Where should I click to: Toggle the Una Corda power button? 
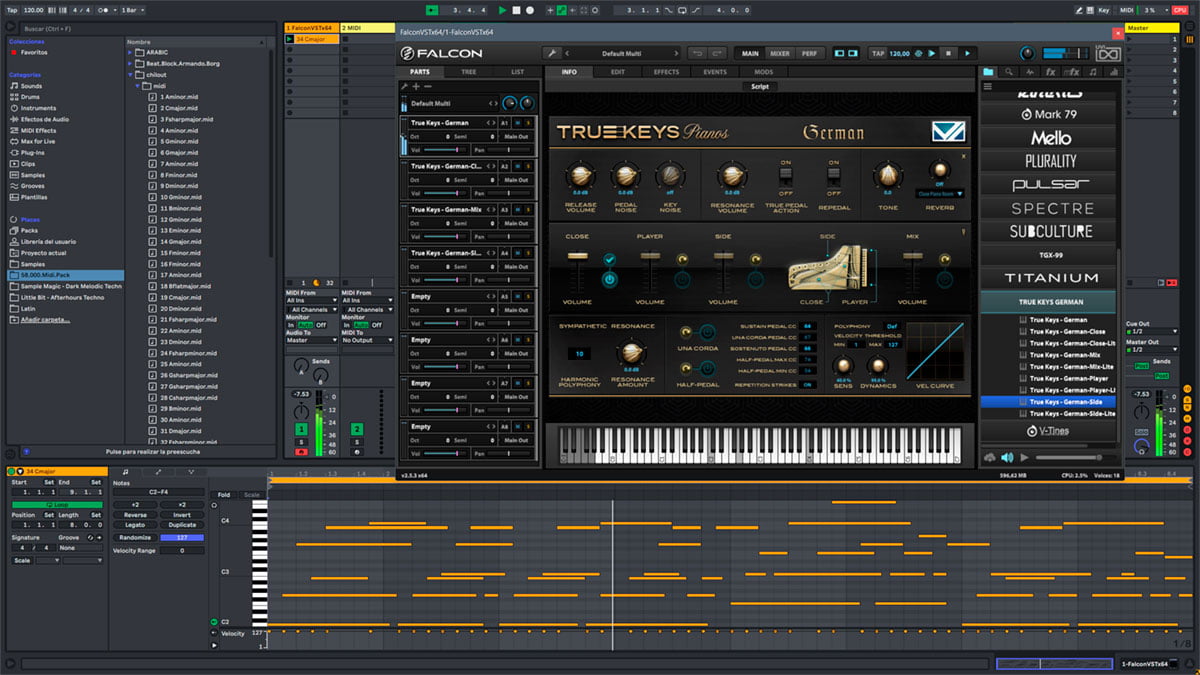pyautogui.click(x=708, y=332)
